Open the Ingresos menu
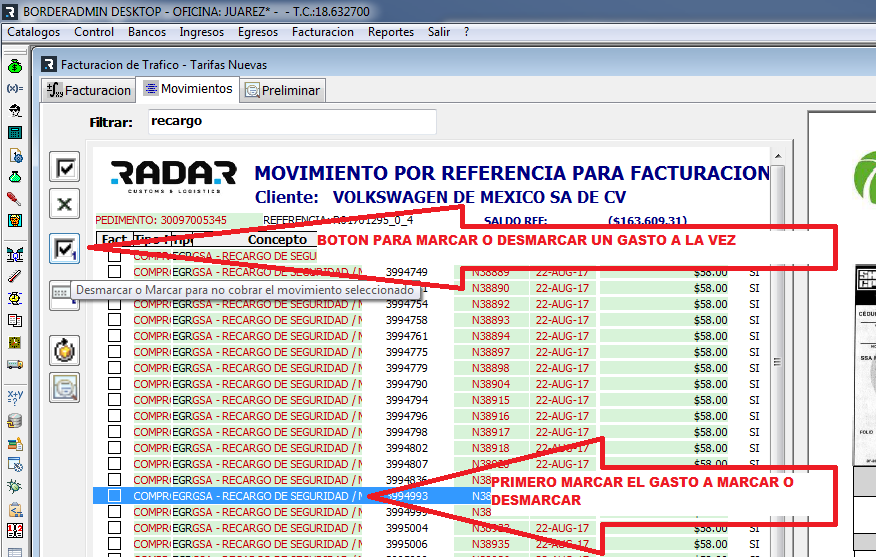This screenshot has width=876, height=557. tap(202, 32)
